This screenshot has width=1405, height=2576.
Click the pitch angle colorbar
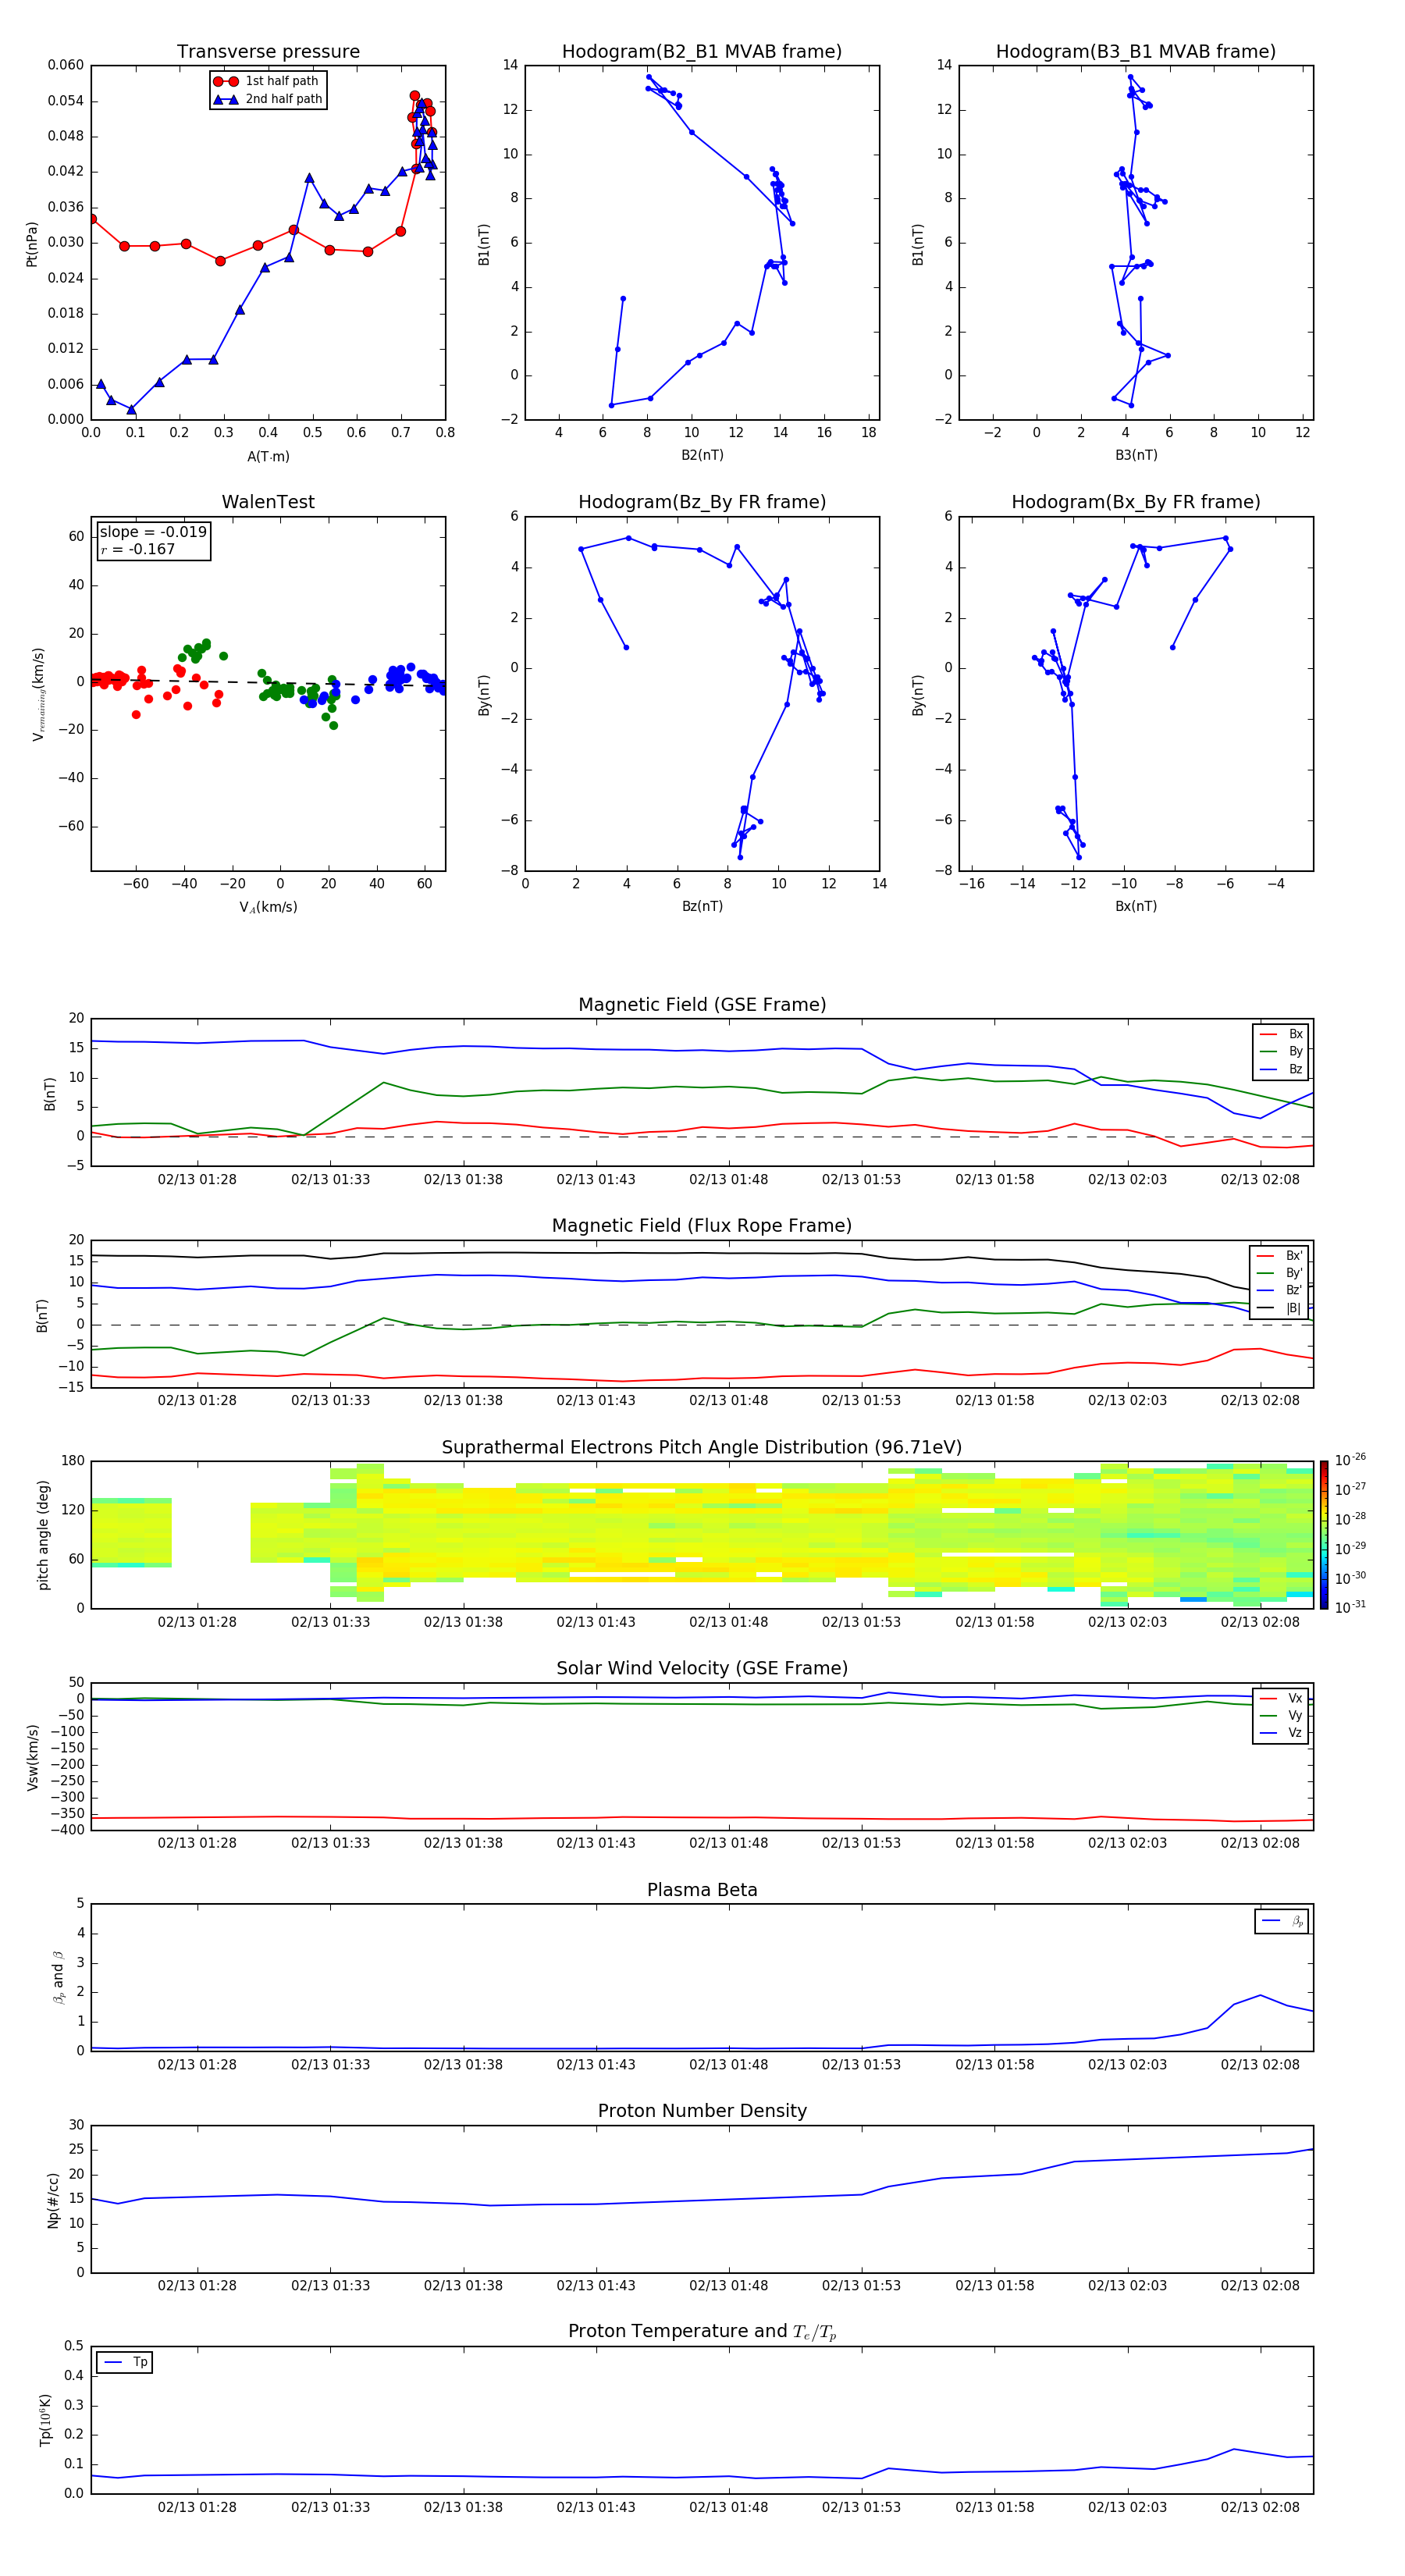click(x=1323, y=1535)
